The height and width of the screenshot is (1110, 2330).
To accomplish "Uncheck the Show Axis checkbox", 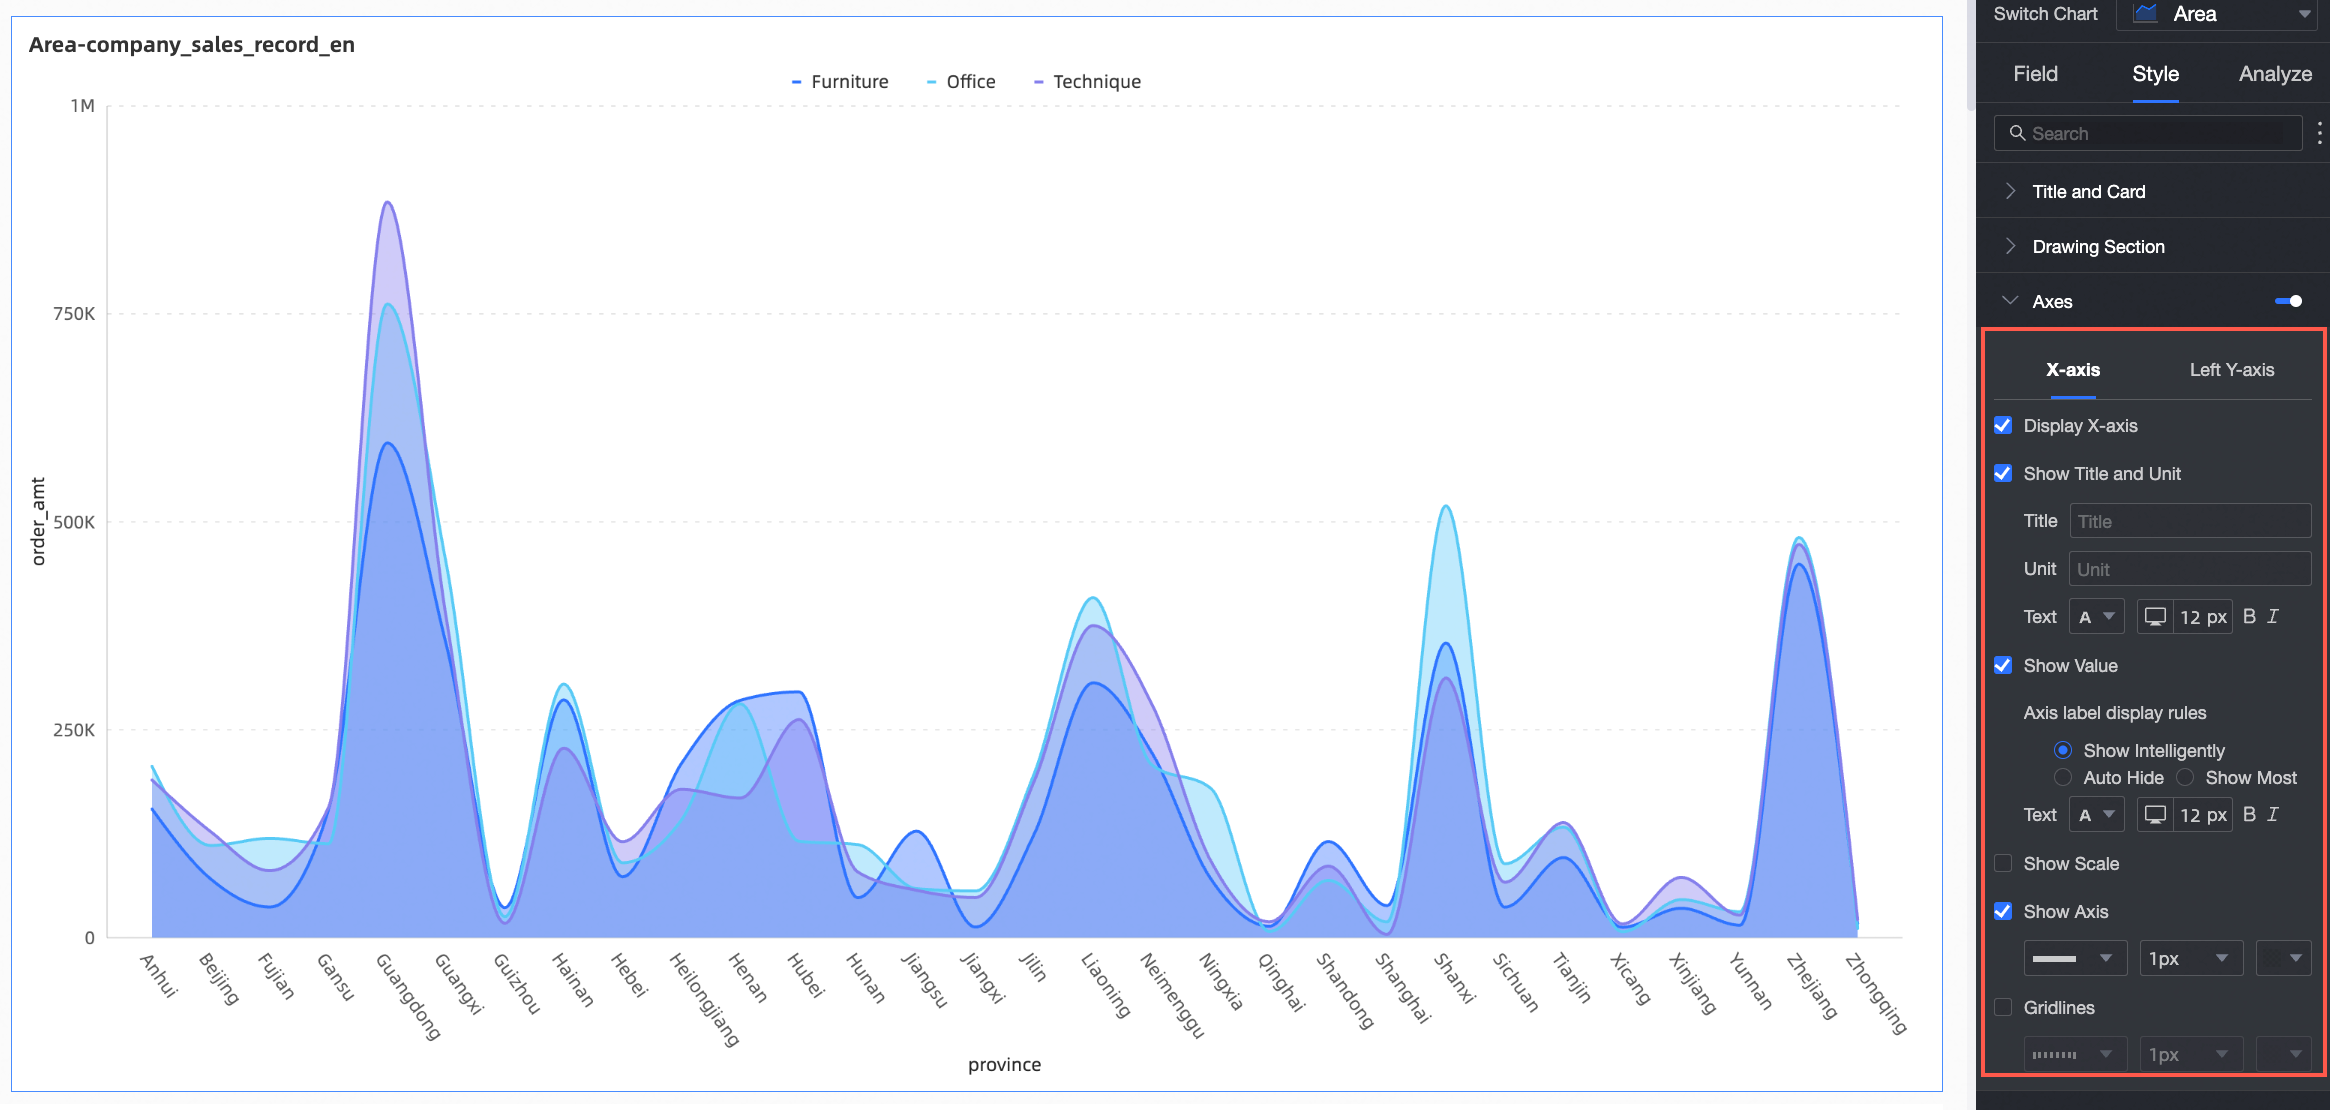I will tap(2003, 911).
